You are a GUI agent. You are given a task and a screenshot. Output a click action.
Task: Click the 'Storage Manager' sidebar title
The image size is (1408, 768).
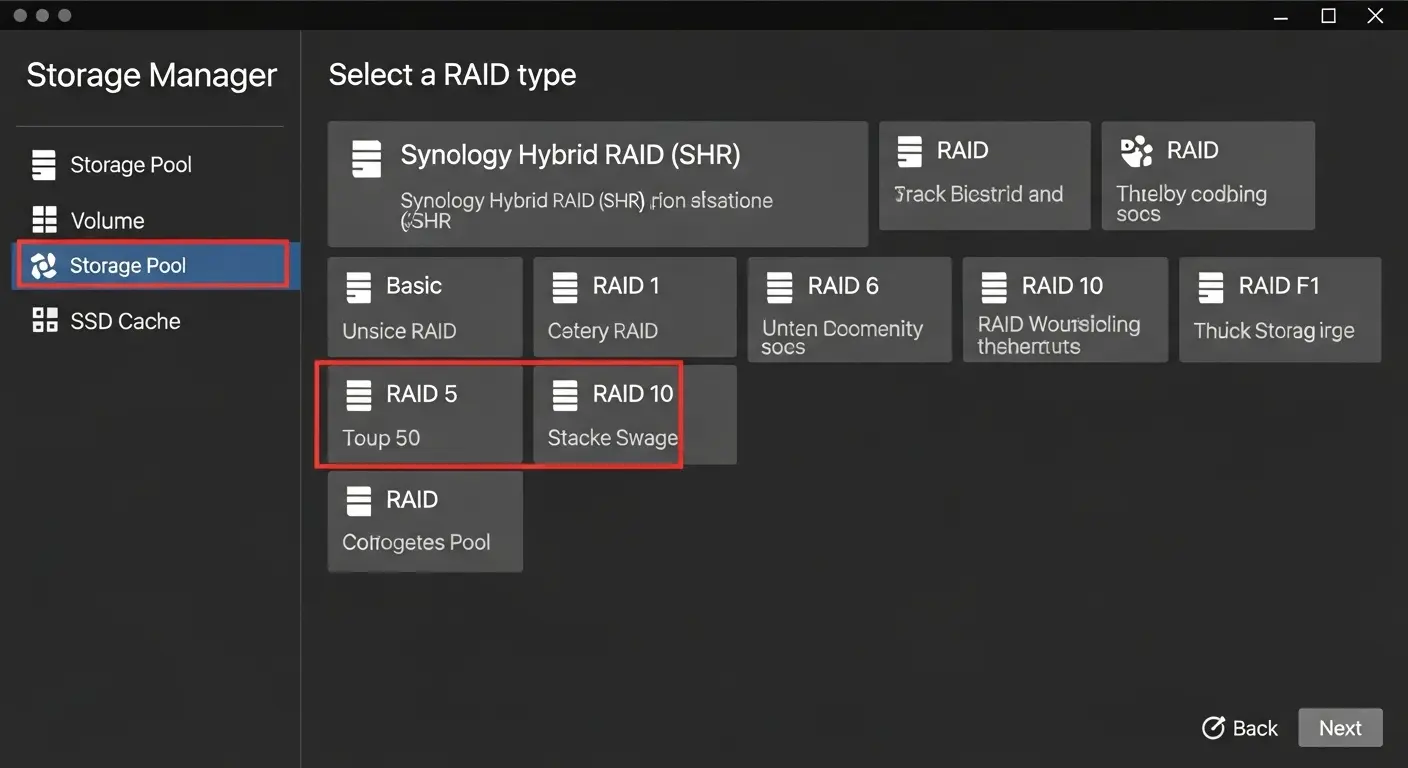click(151, 75)
